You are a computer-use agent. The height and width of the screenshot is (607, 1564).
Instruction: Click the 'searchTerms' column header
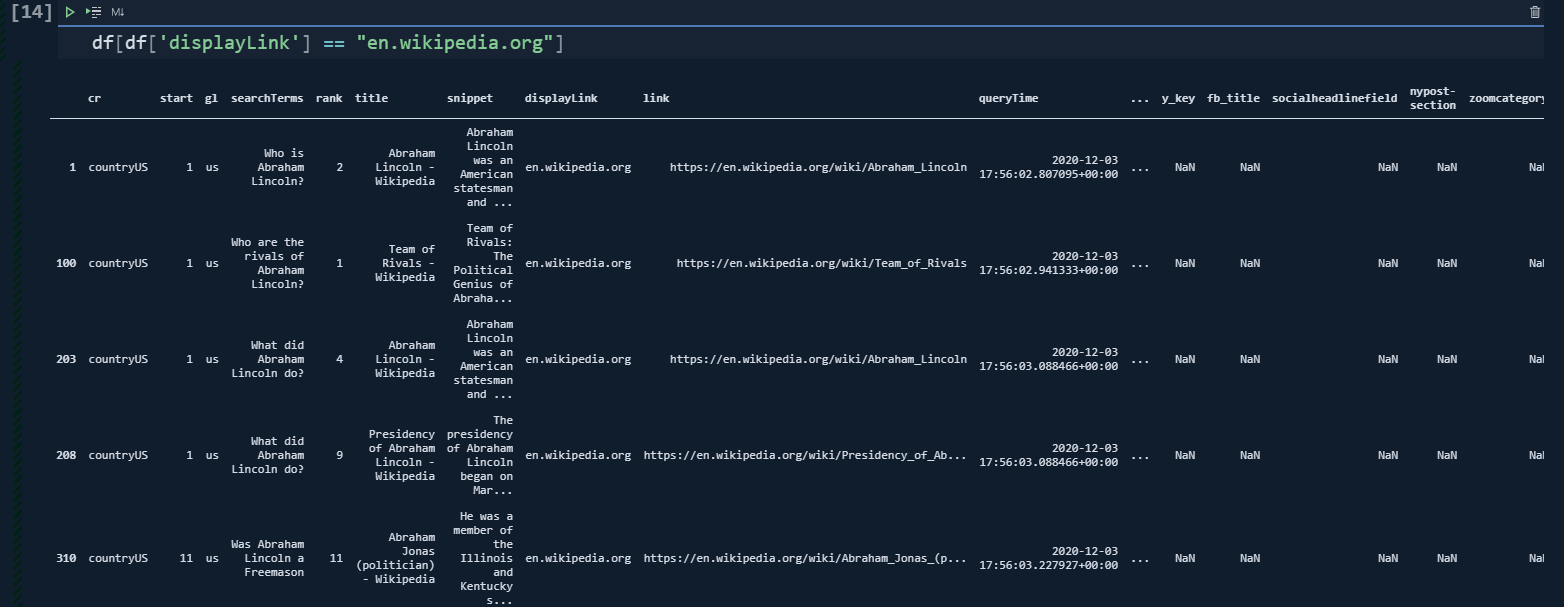(267, 99)
